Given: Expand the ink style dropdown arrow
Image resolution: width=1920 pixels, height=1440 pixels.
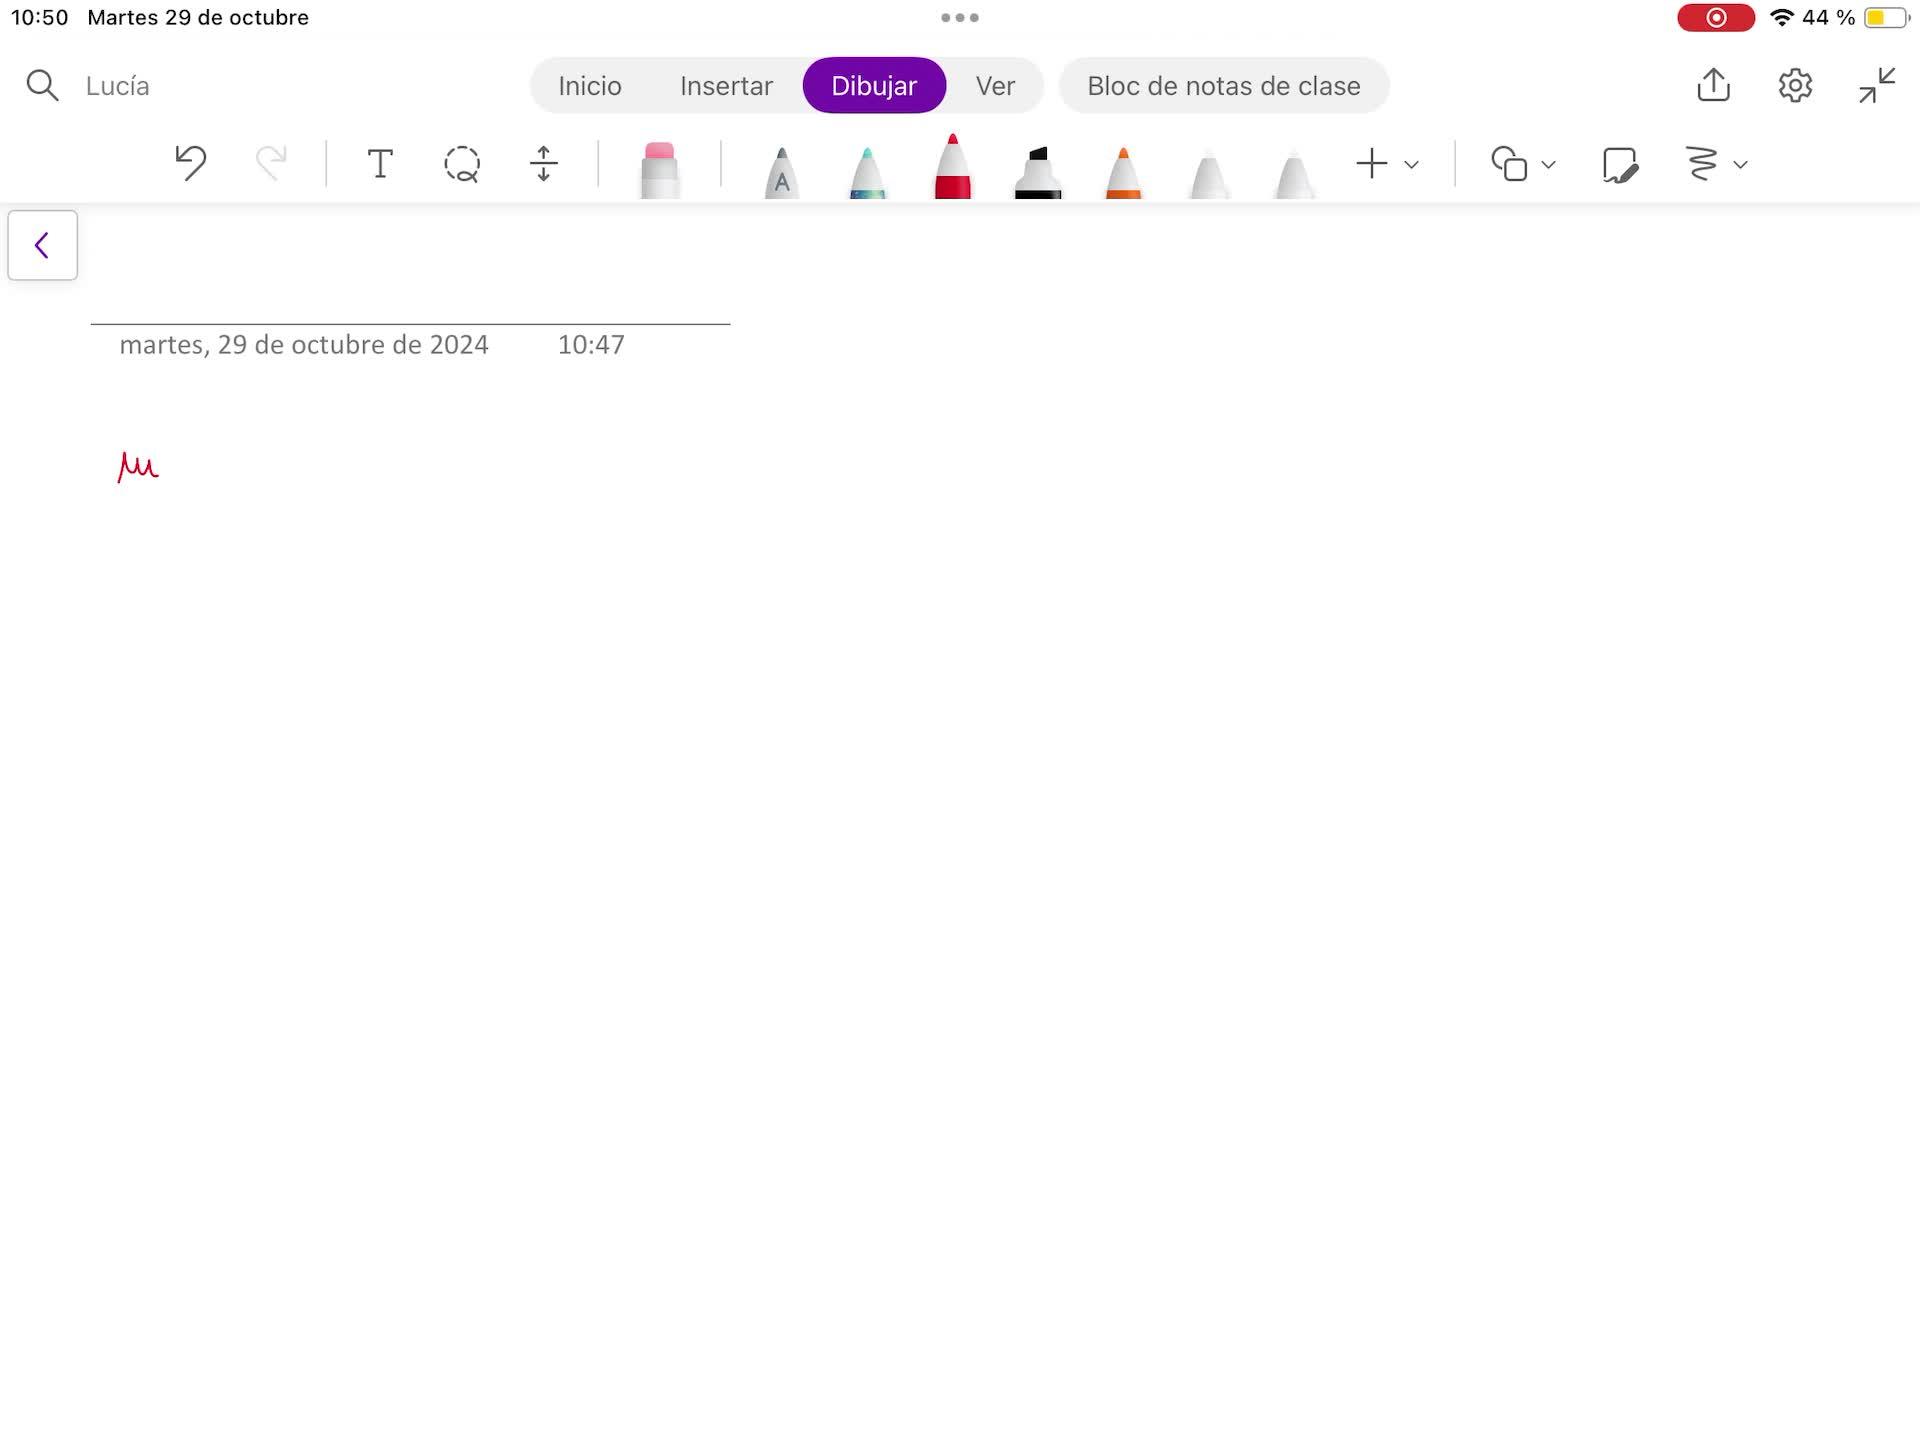Looking at the screenshot, I should click(x=1741, y=165).
